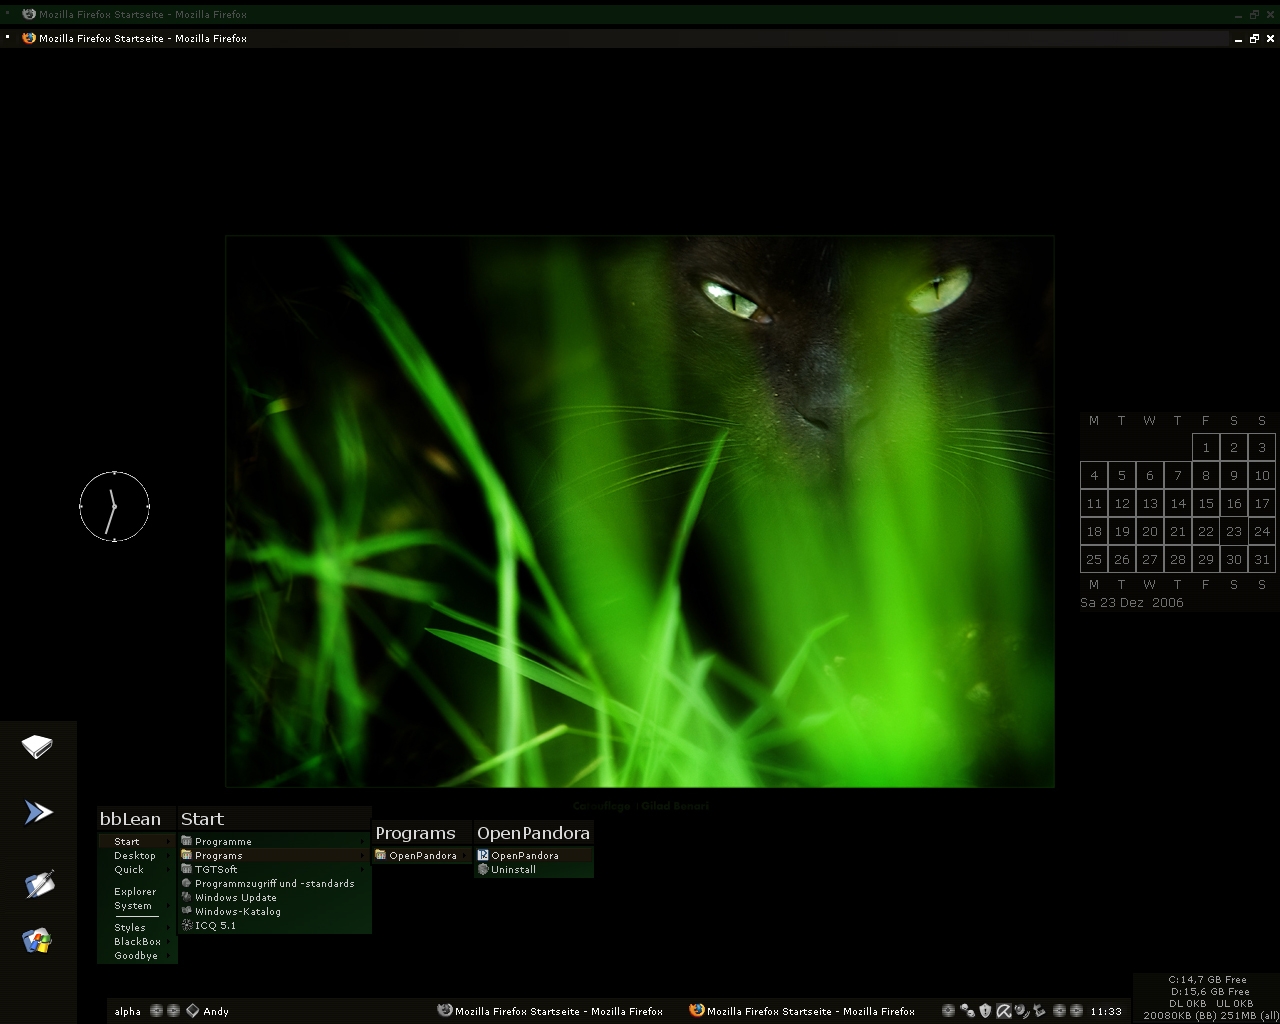
Task: Click the shield icon in the system tray
Action: [985, 1011]
